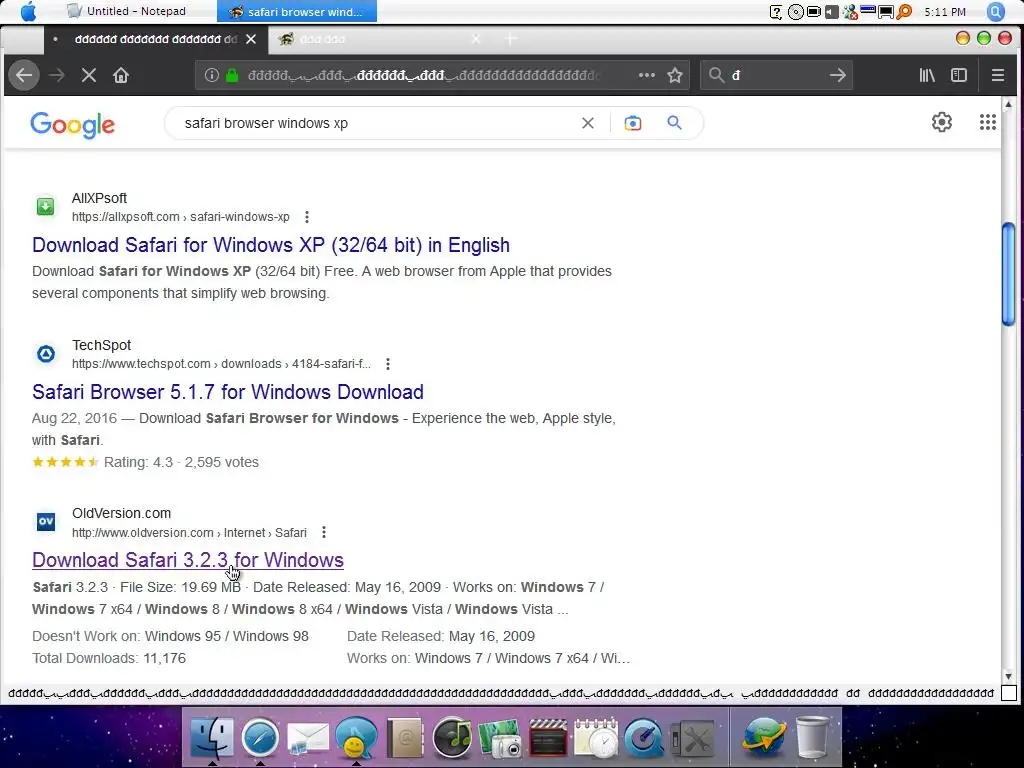Open Download Safari 3.2.3 for Windows link
This screenshot has width=1024, height=768.
point(188,560)
